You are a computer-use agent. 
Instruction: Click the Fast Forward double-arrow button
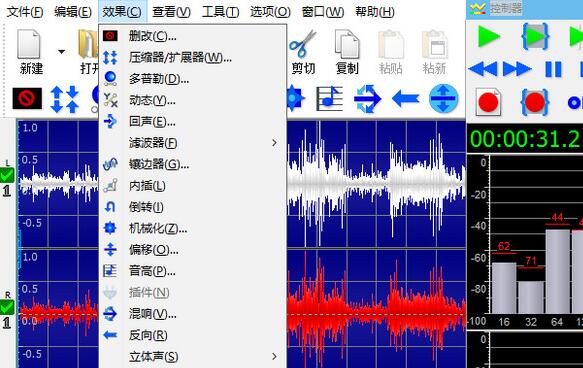coord(517,69)
